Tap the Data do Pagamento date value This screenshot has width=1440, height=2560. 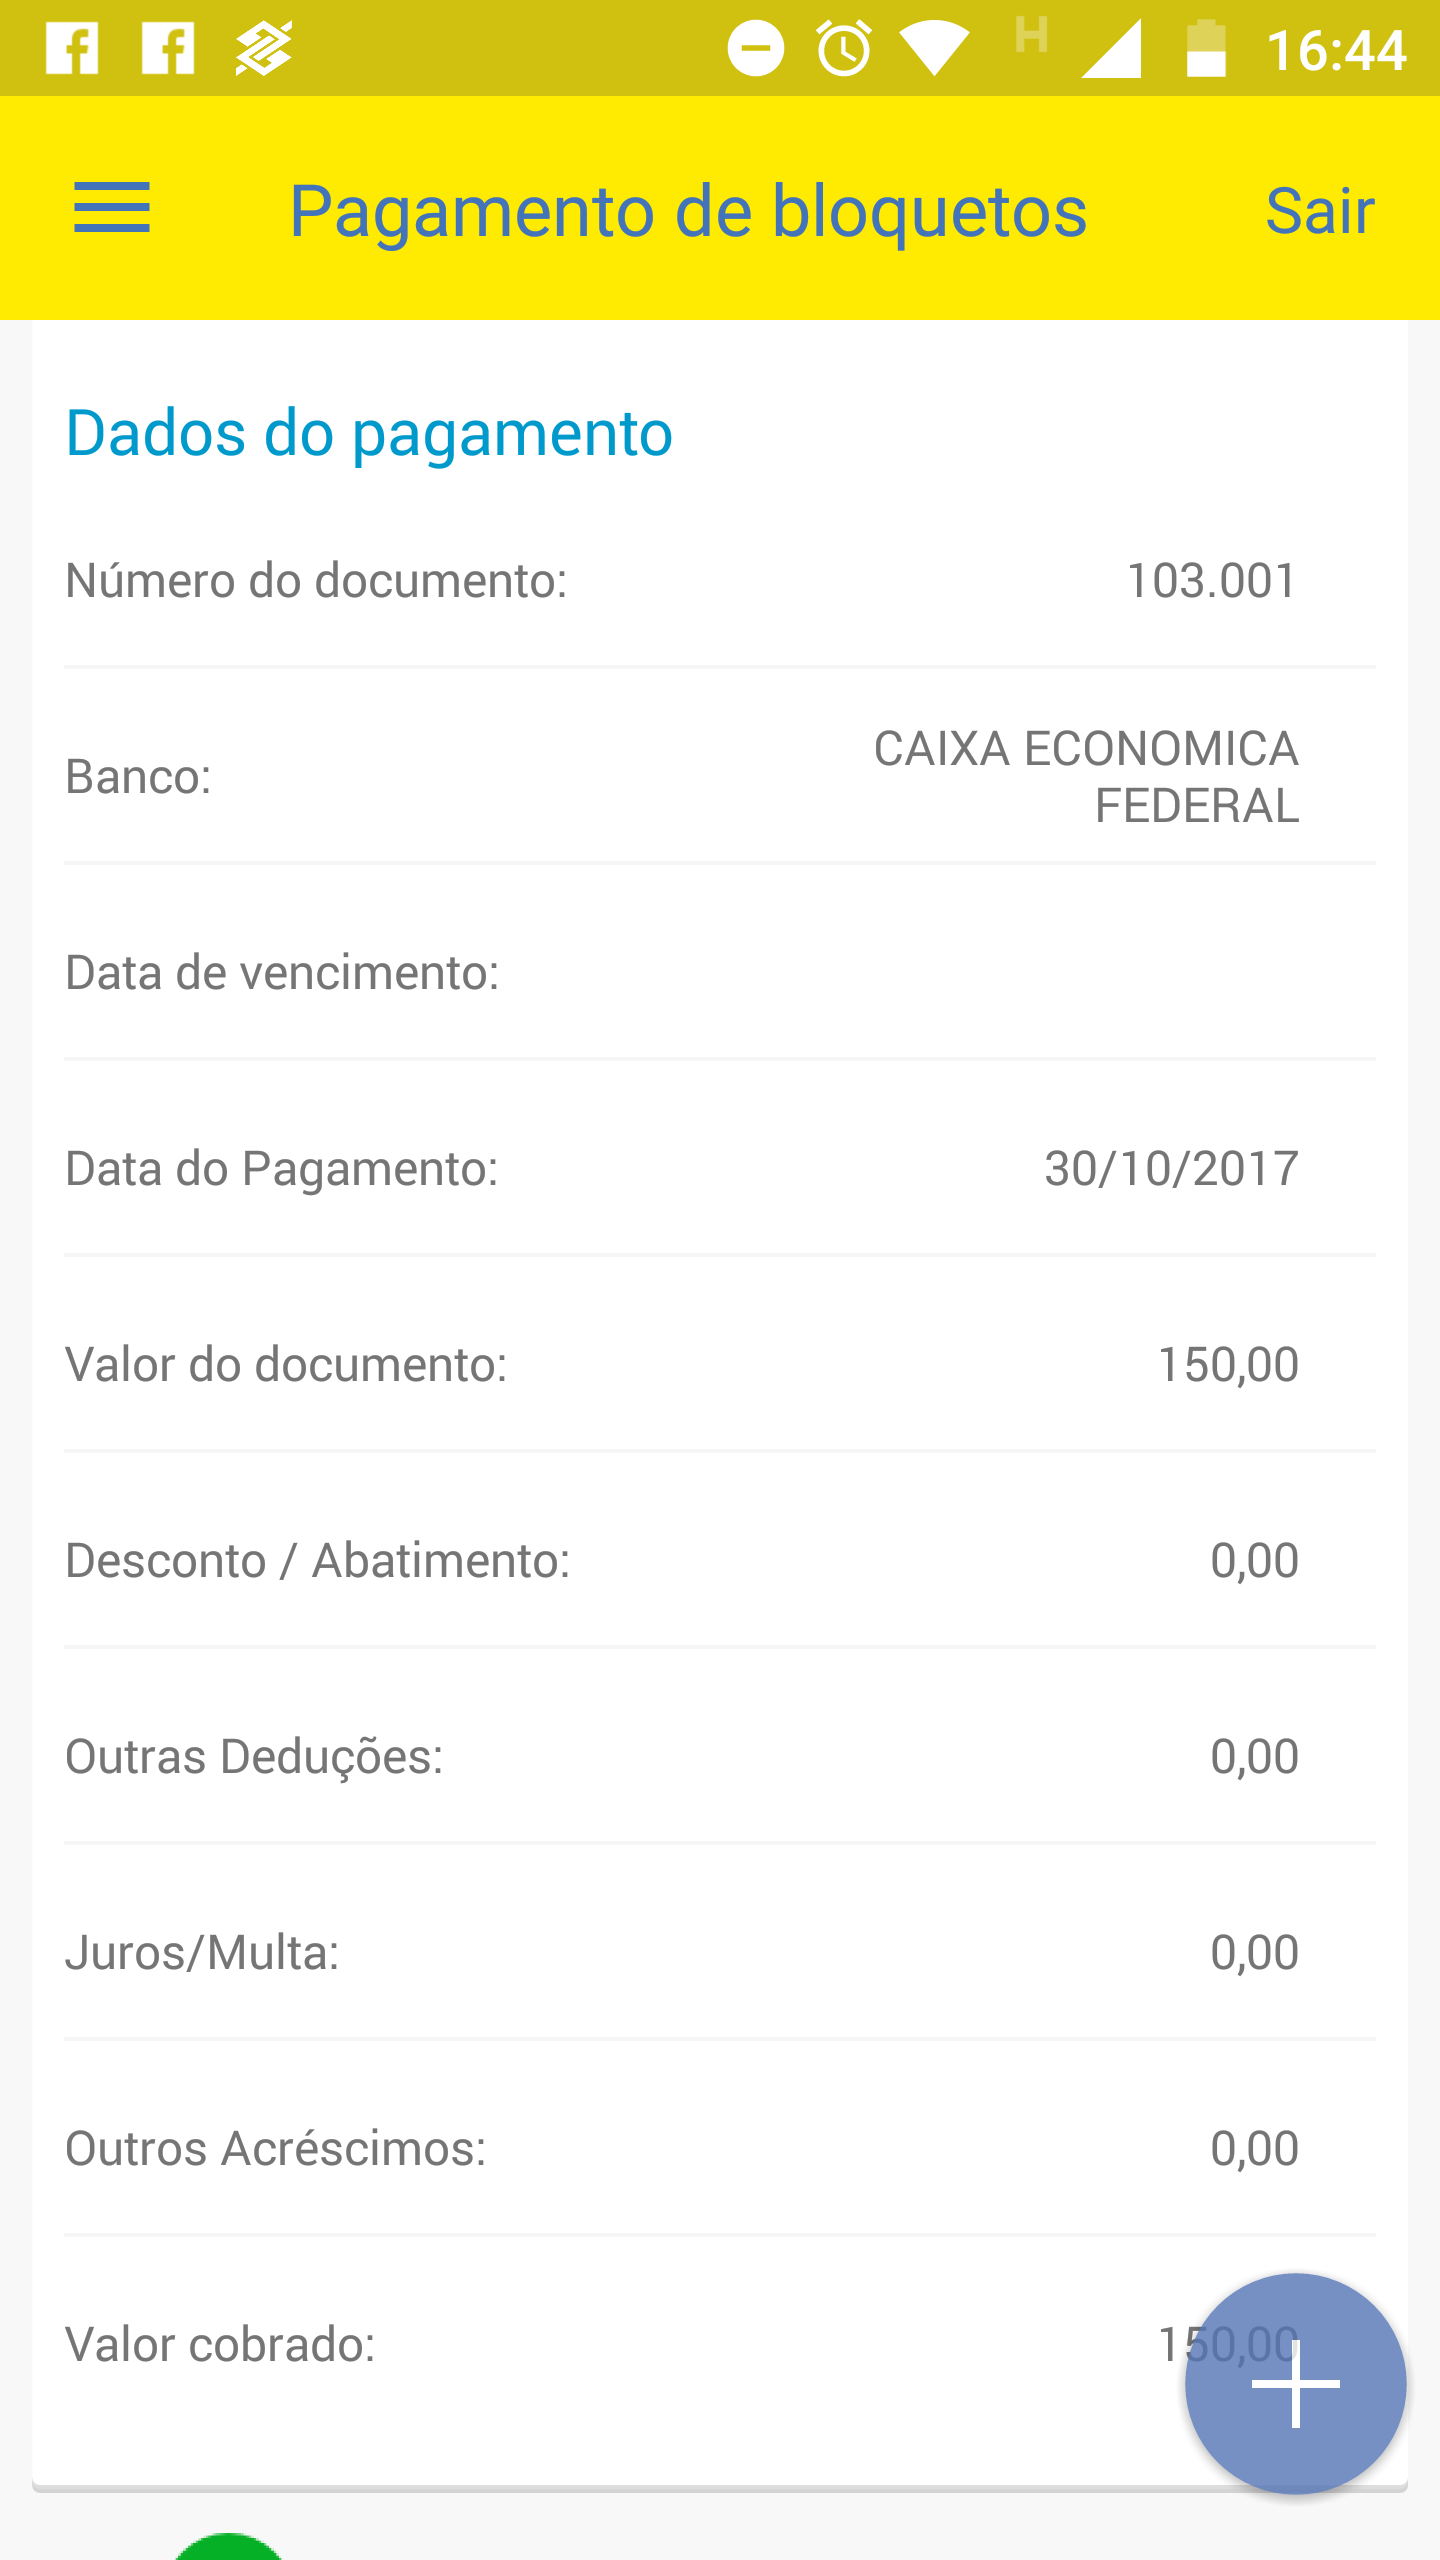(1171, 1169)
